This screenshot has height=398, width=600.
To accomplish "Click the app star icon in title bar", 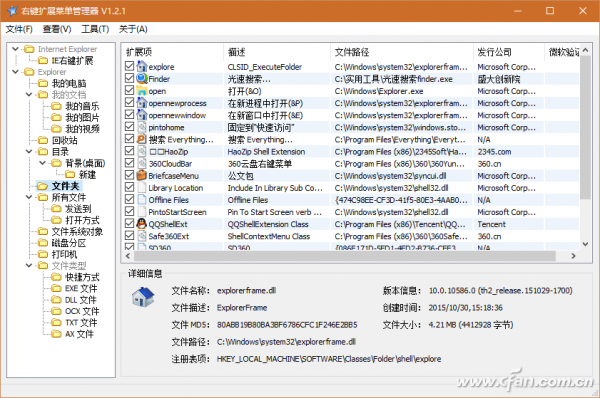I will click(13, 11).
